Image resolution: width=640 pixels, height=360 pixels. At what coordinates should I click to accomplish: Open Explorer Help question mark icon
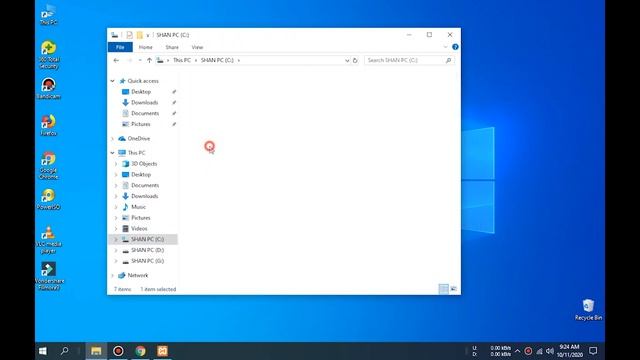[455, 47]
